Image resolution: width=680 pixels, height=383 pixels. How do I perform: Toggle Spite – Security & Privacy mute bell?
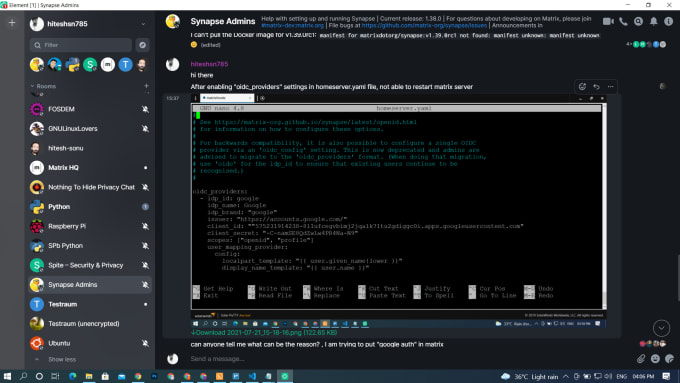pyautogui.click(x=145, y=265)
